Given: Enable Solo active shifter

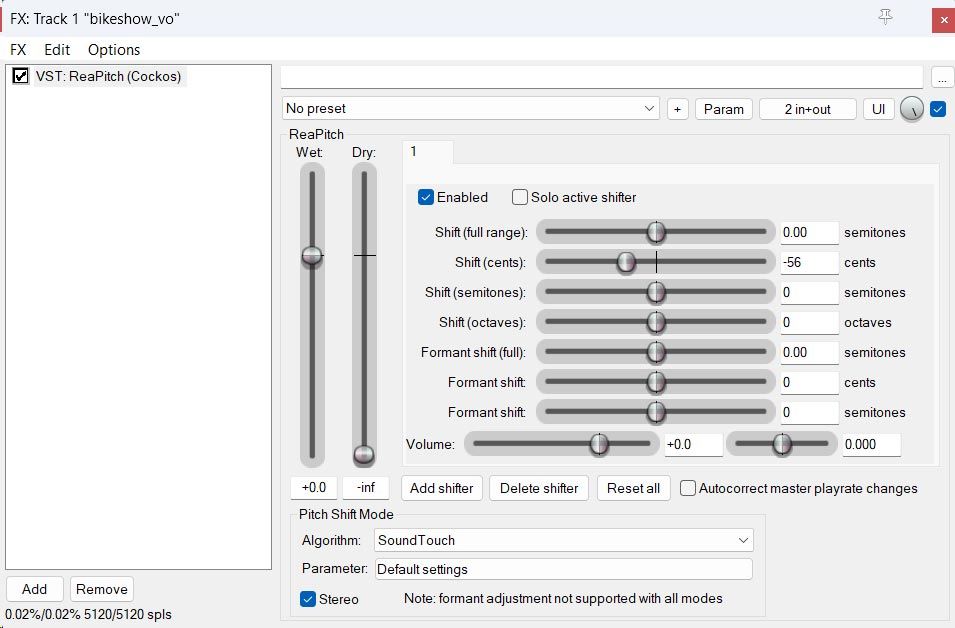Looking at the screenshot, I should coord(519,197).
